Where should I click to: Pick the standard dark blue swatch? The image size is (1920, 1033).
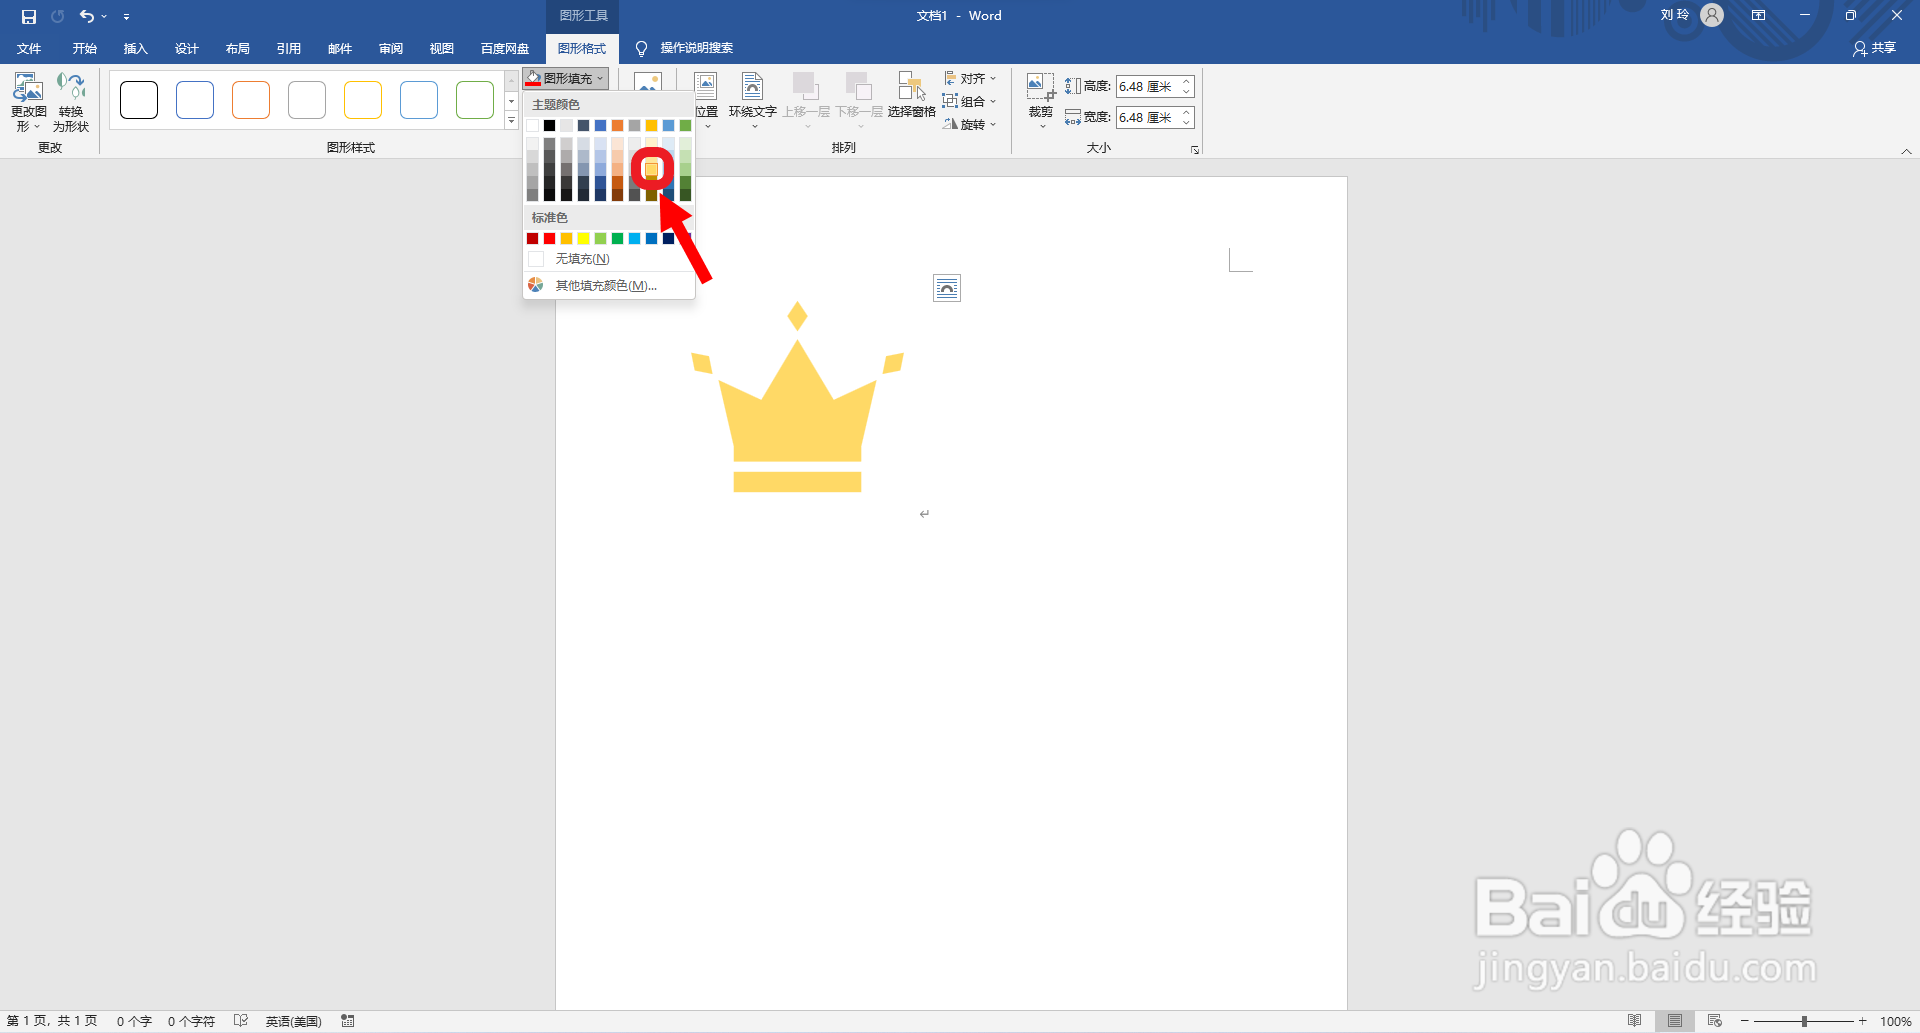(x=668, y=238)
